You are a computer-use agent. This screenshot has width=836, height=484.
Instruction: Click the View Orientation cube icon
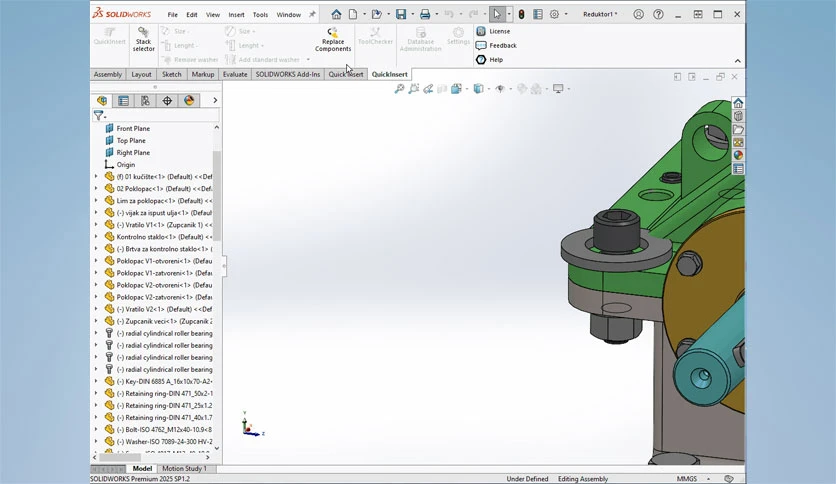(x=456, y=88)
